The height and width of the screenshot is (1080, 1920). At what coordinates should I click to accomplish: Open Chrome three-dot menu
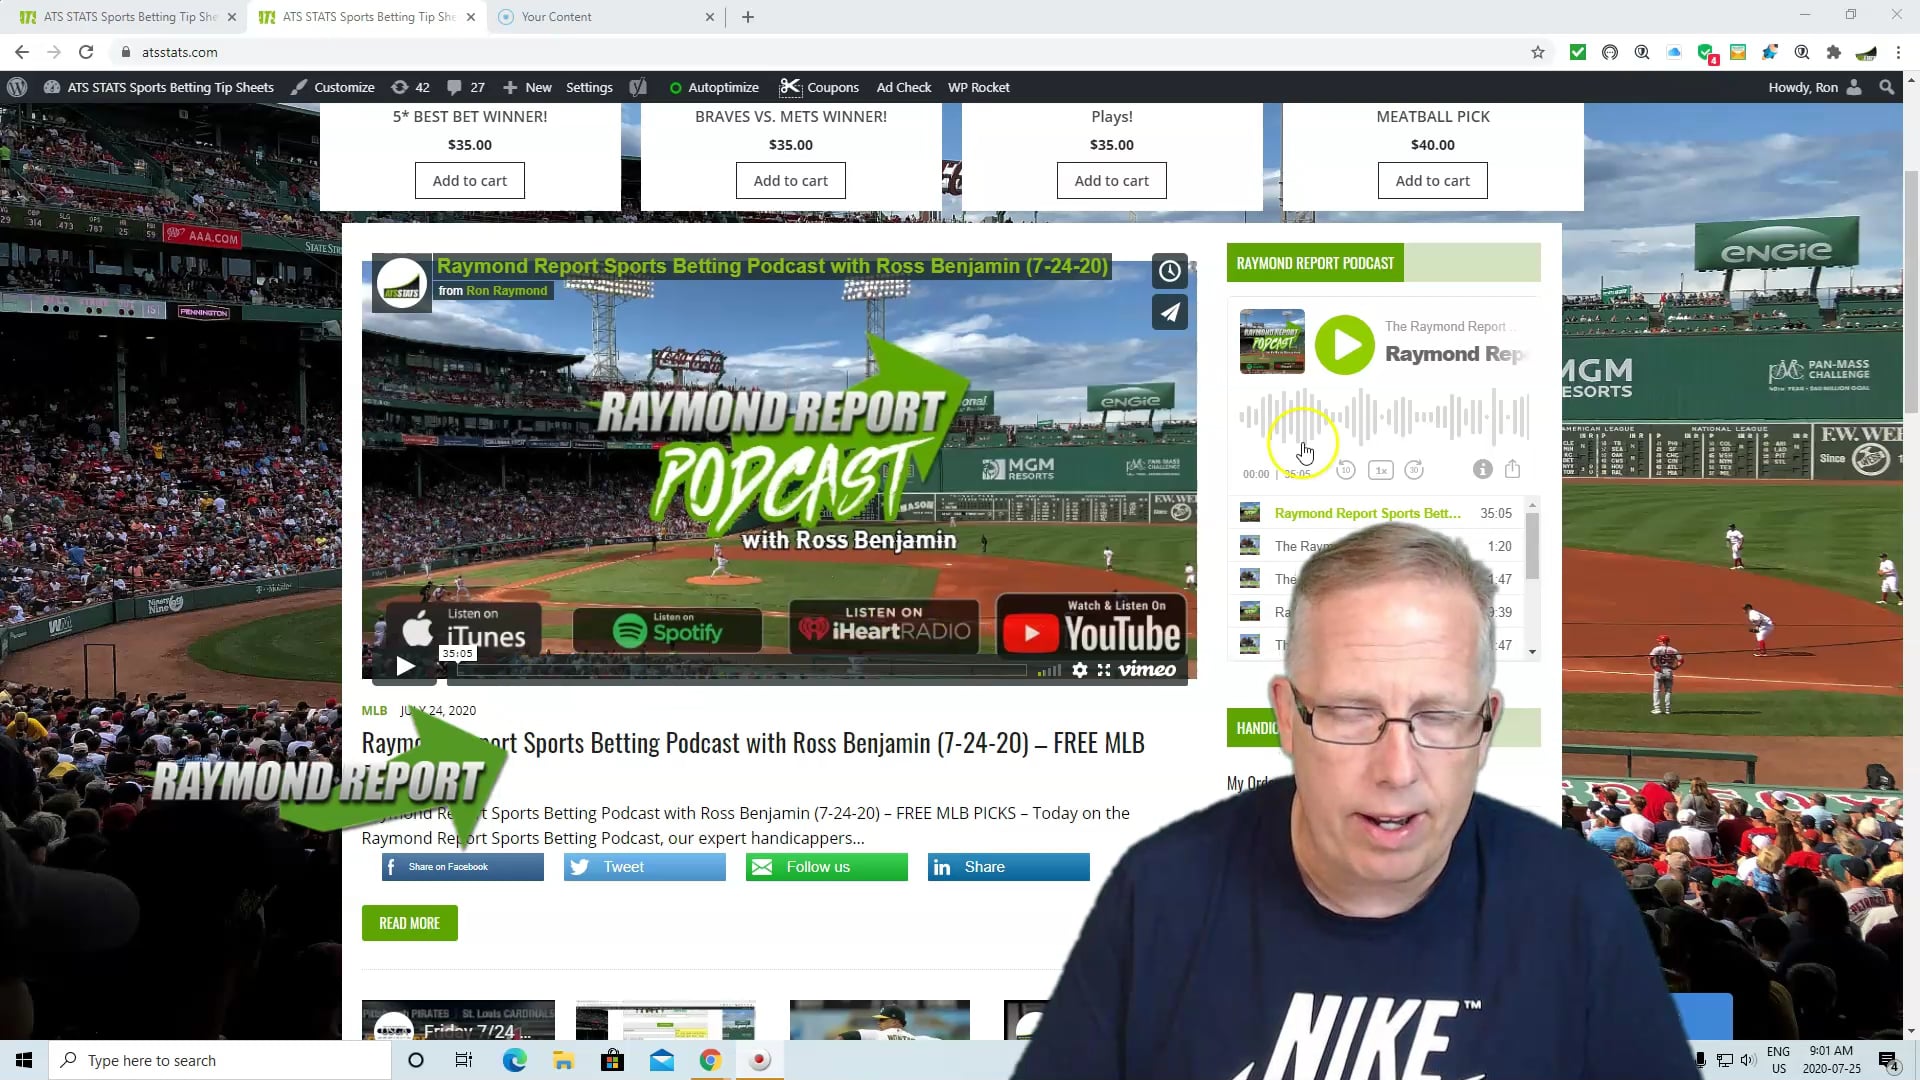(x=1898, y=52)
